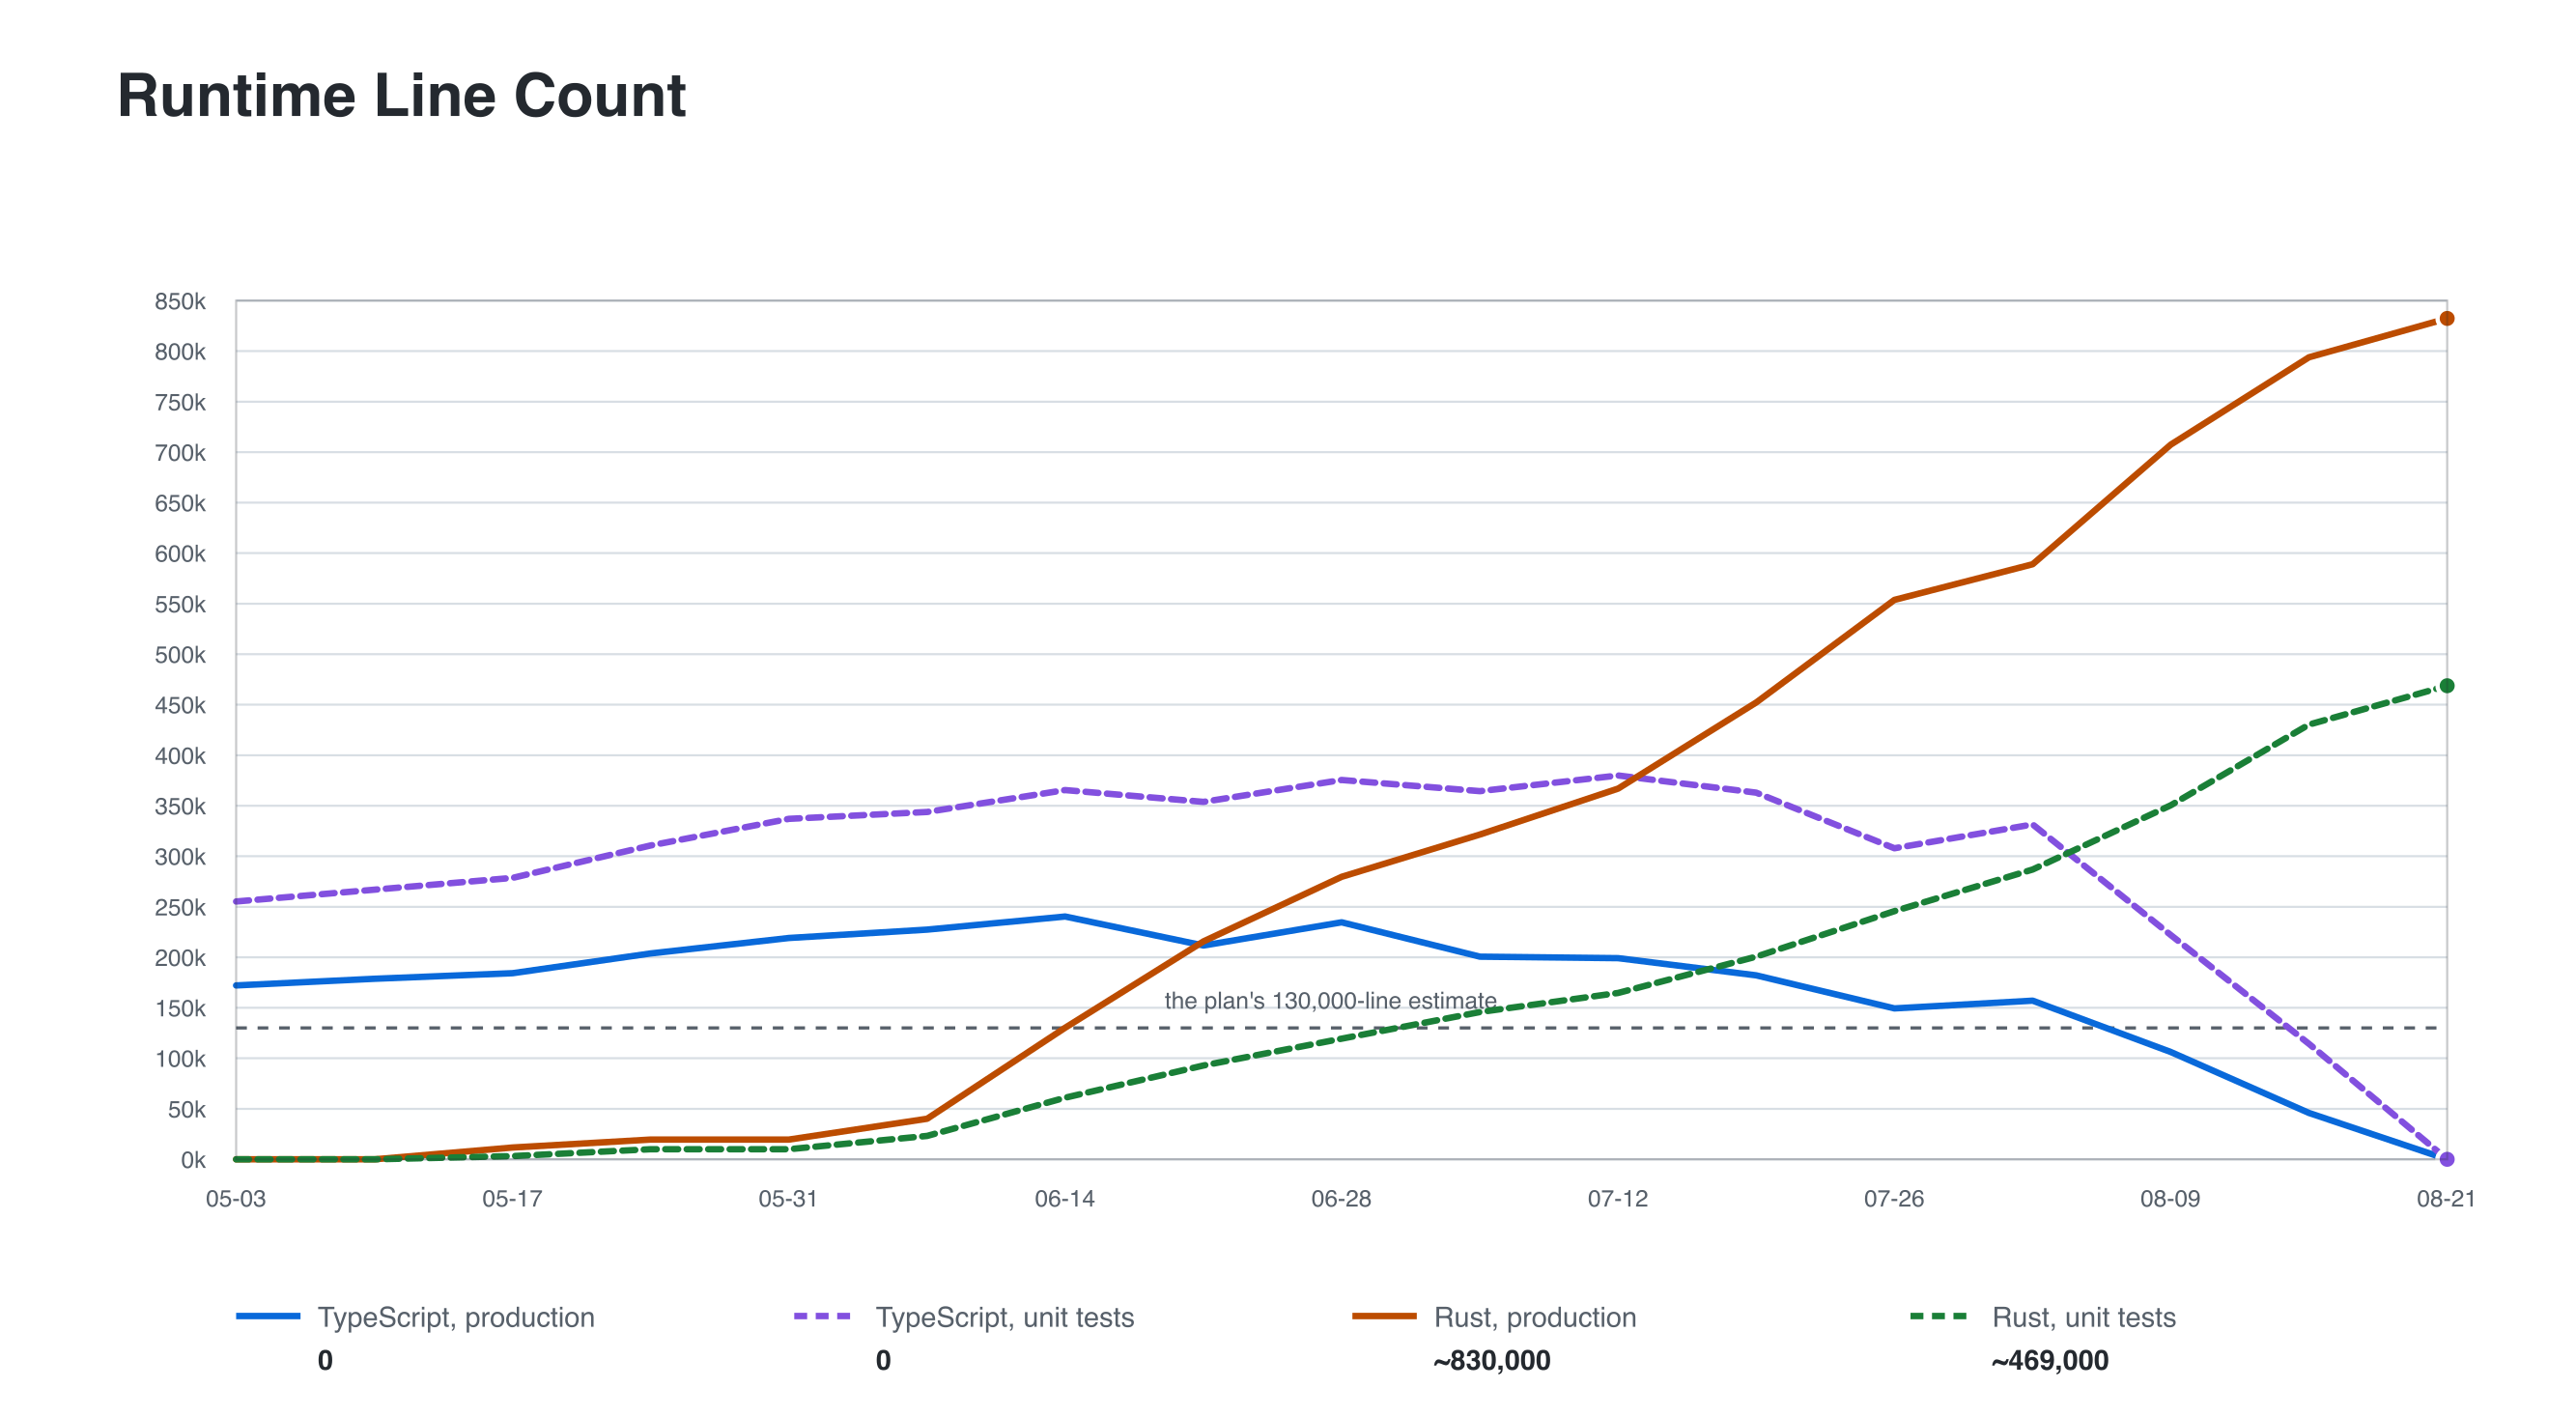Click the 0k y-axis label
This screenshot has width=2576, height=1417.
[x=193, y=1160]
